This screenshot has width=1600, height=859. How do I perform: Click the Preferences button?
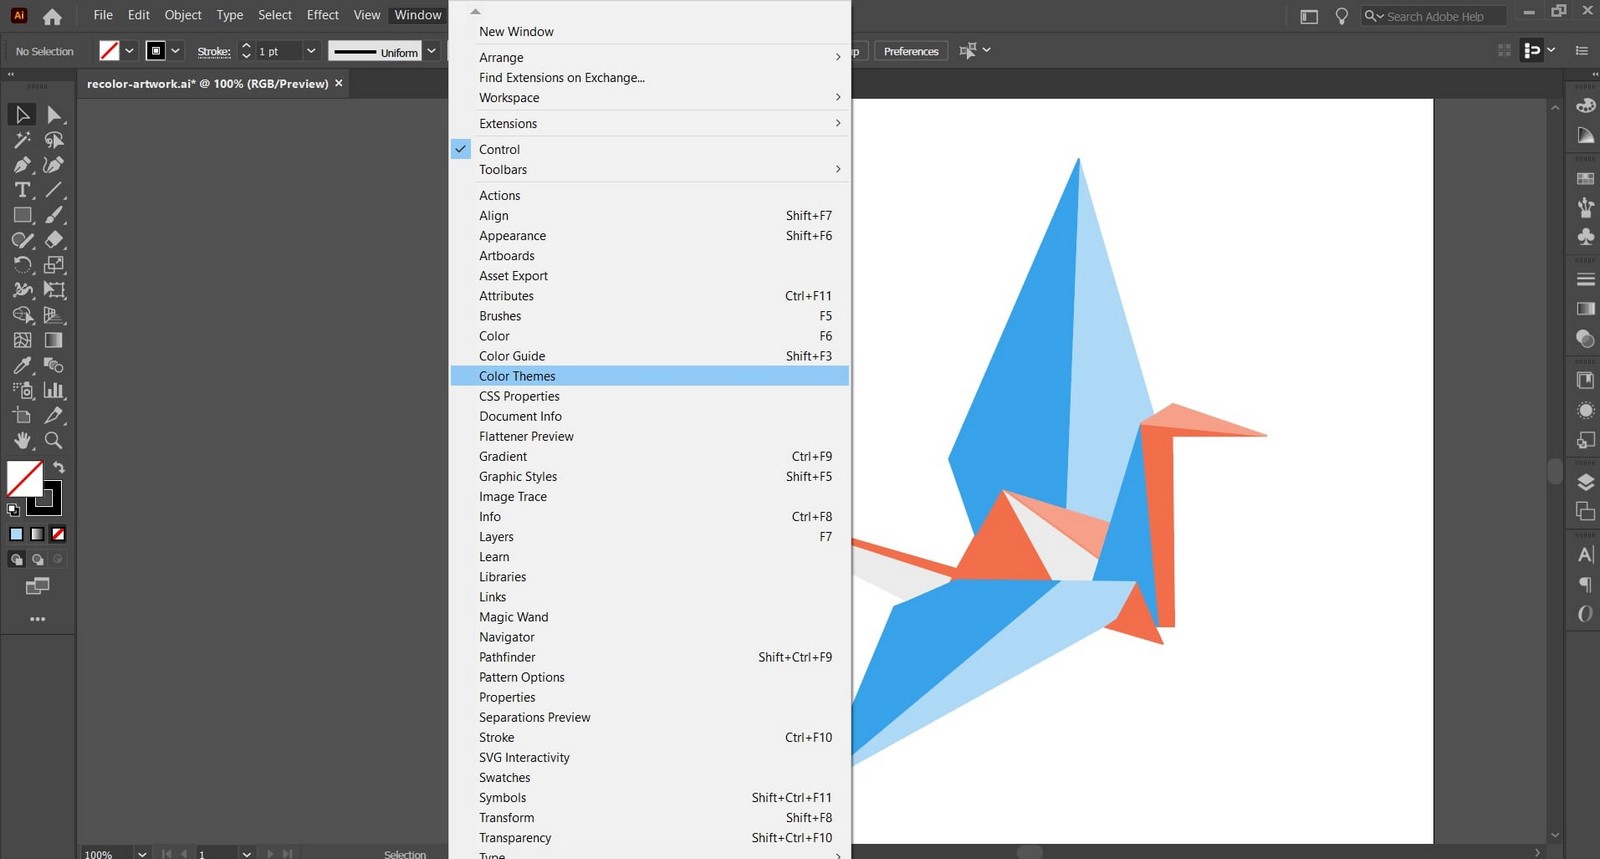[911, 51]
